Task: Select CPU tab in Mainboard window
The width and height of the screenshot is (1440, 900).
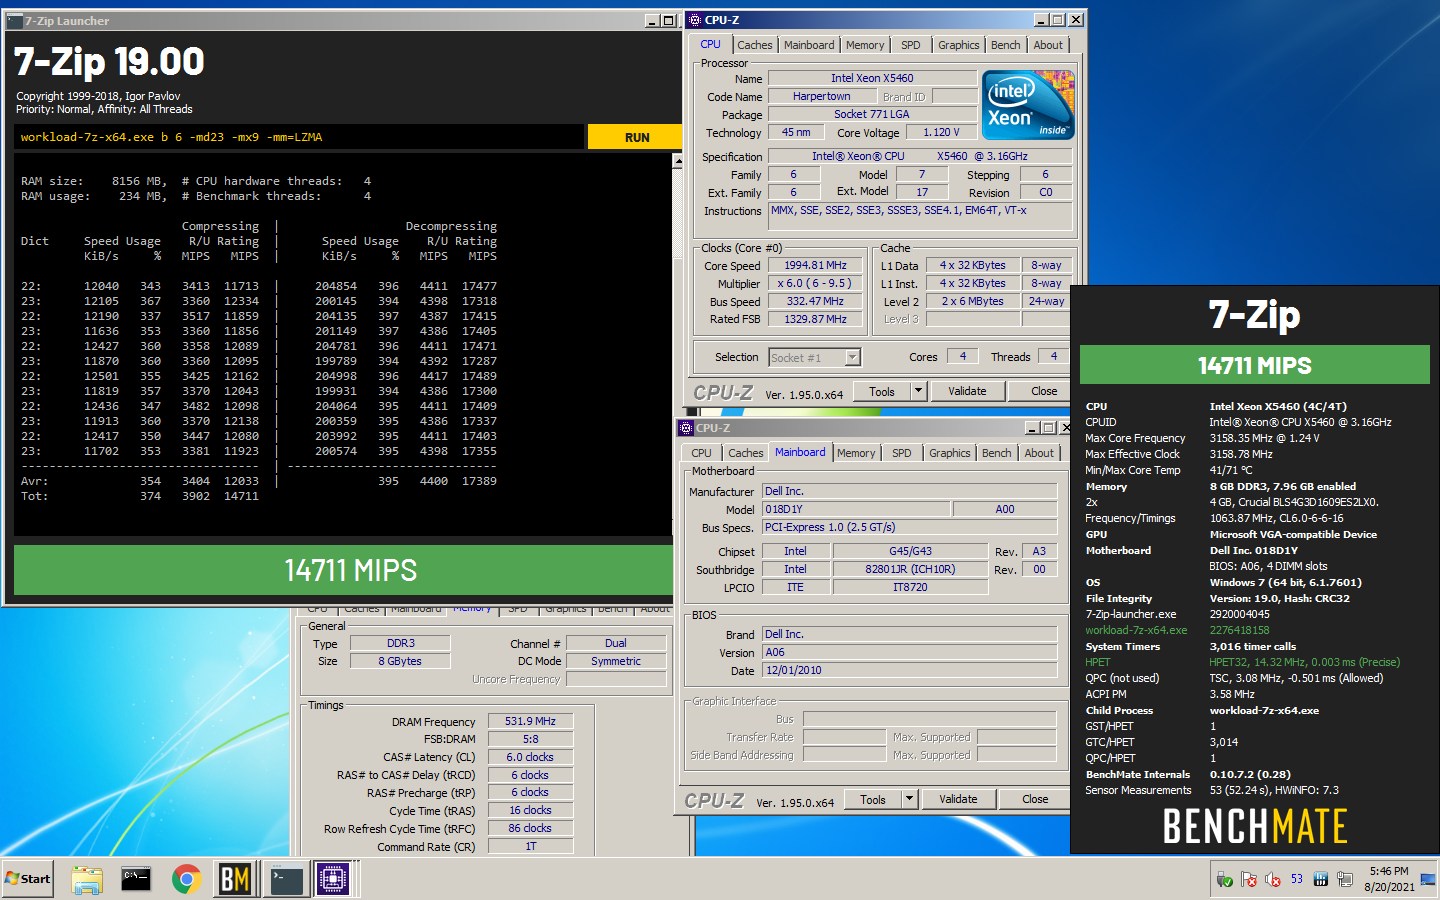Action: [701, 453]
